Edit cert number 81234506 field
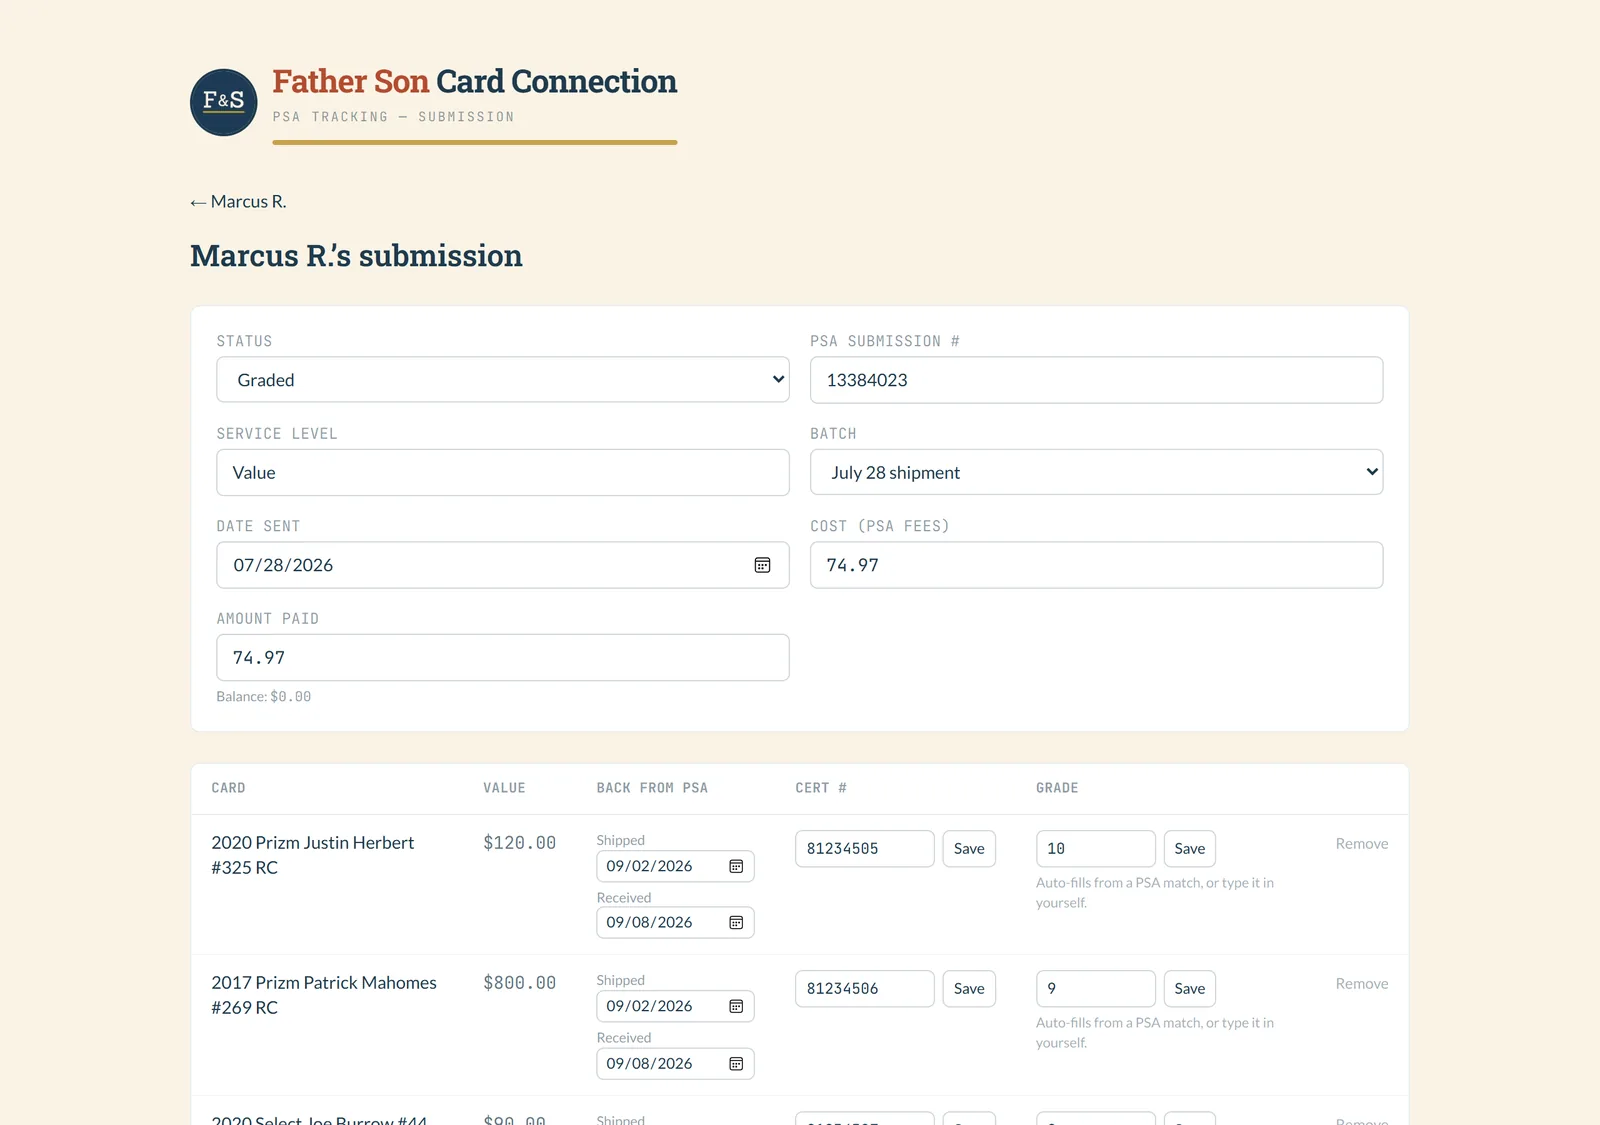Image resolution: width=1600 pixels, height=1125 pixels. [865, 988]
